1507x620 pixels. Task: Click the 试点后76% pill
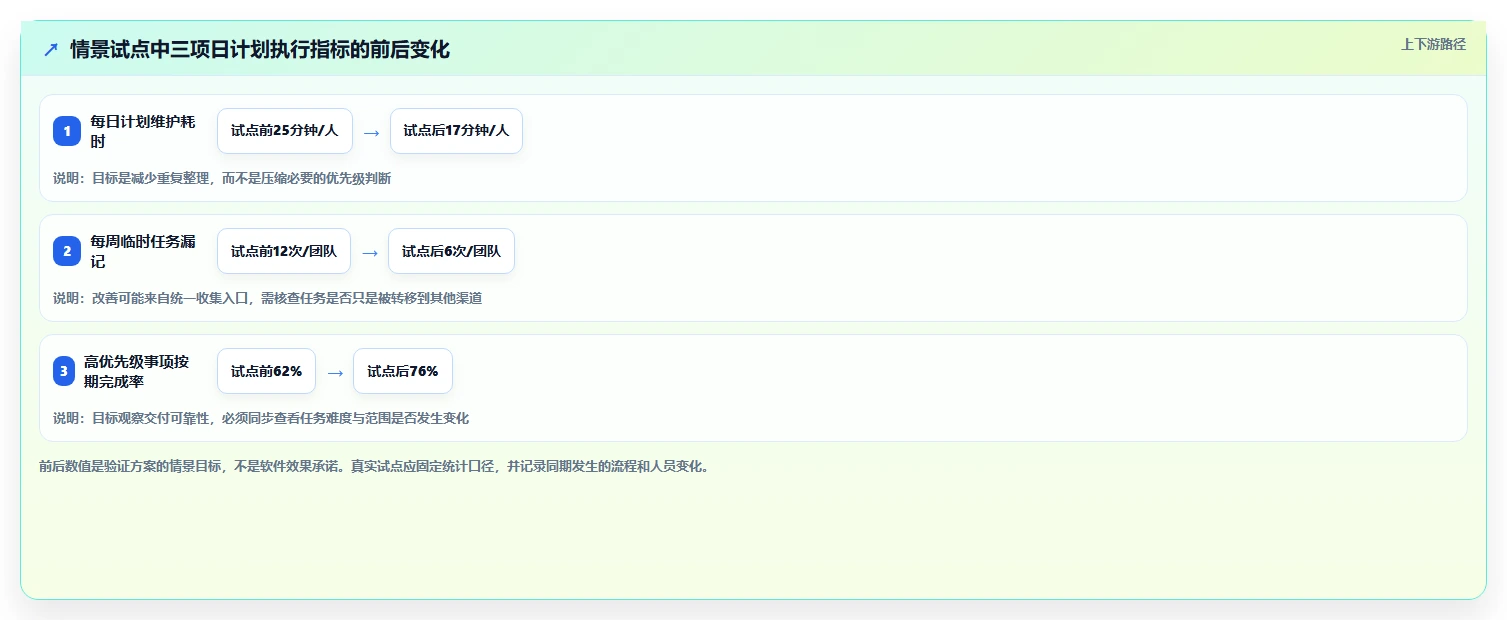[x=403, y=371]
